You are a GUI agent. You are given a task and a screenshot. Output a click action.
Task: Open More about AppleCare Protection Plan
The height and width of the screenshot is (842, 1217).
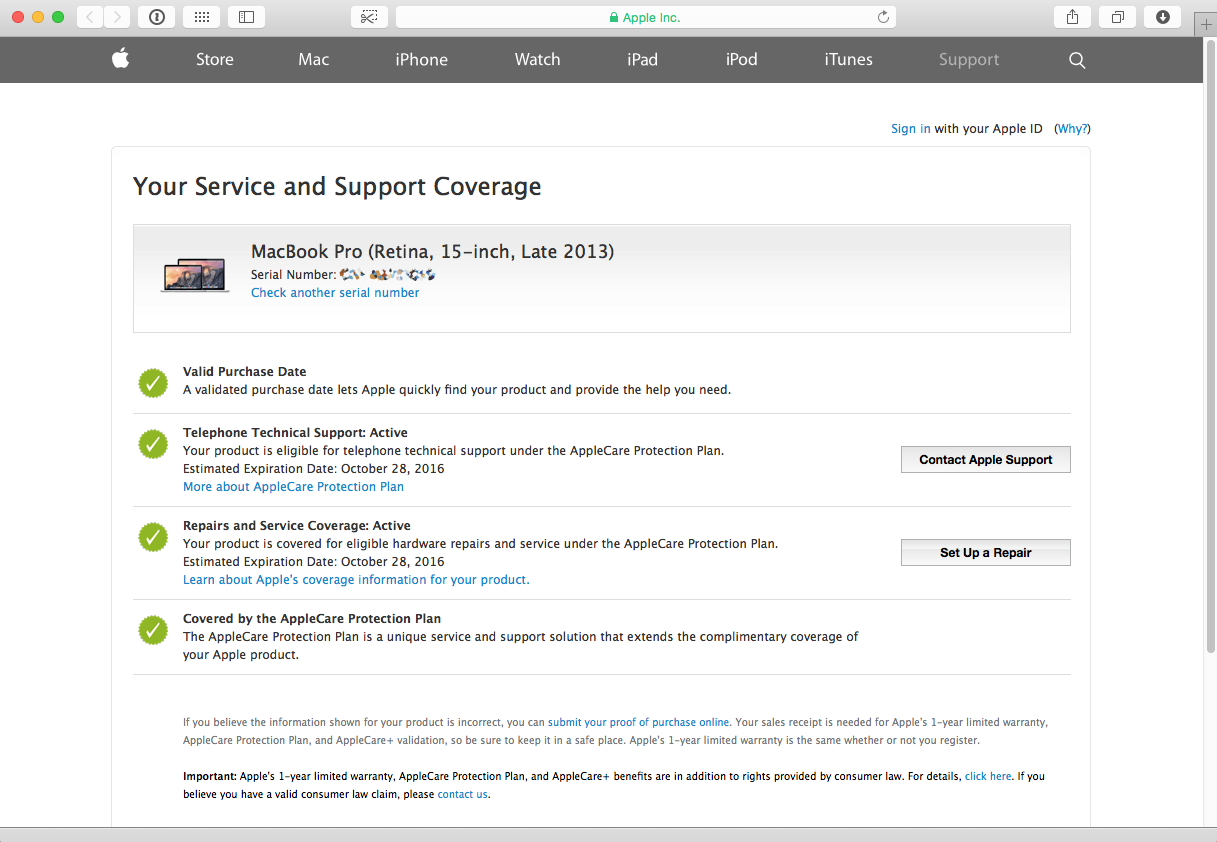click(x=293, y=487)
